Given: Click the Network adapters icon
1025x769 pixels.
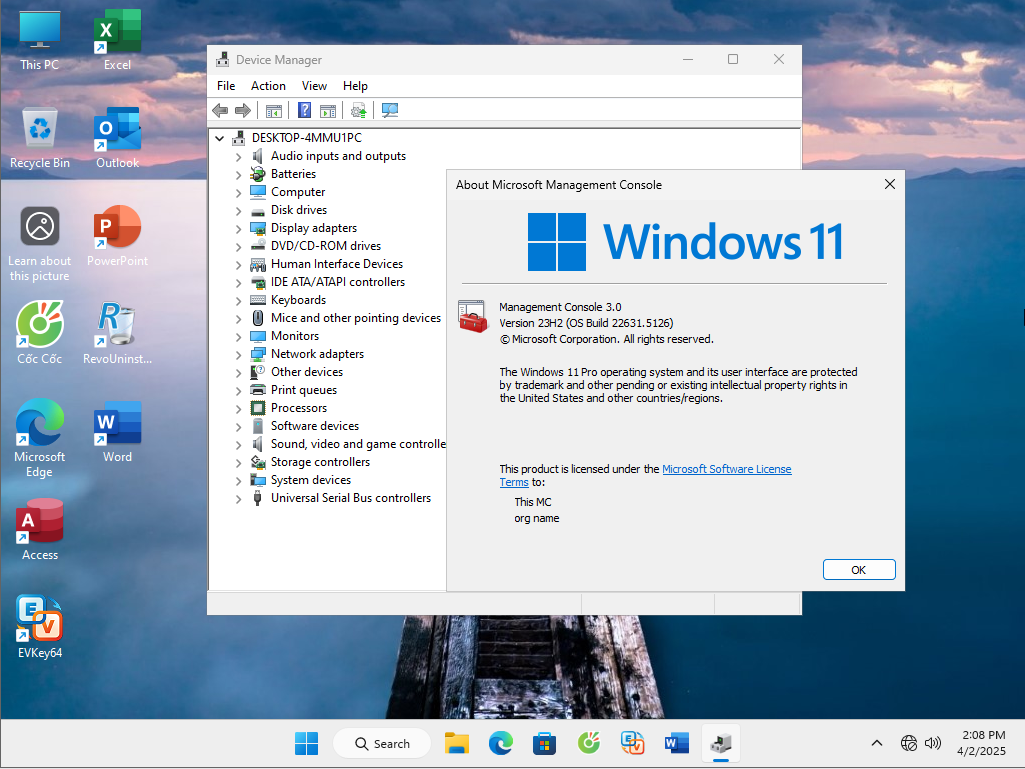Looking at the screenshot, I should click(258, 354).
